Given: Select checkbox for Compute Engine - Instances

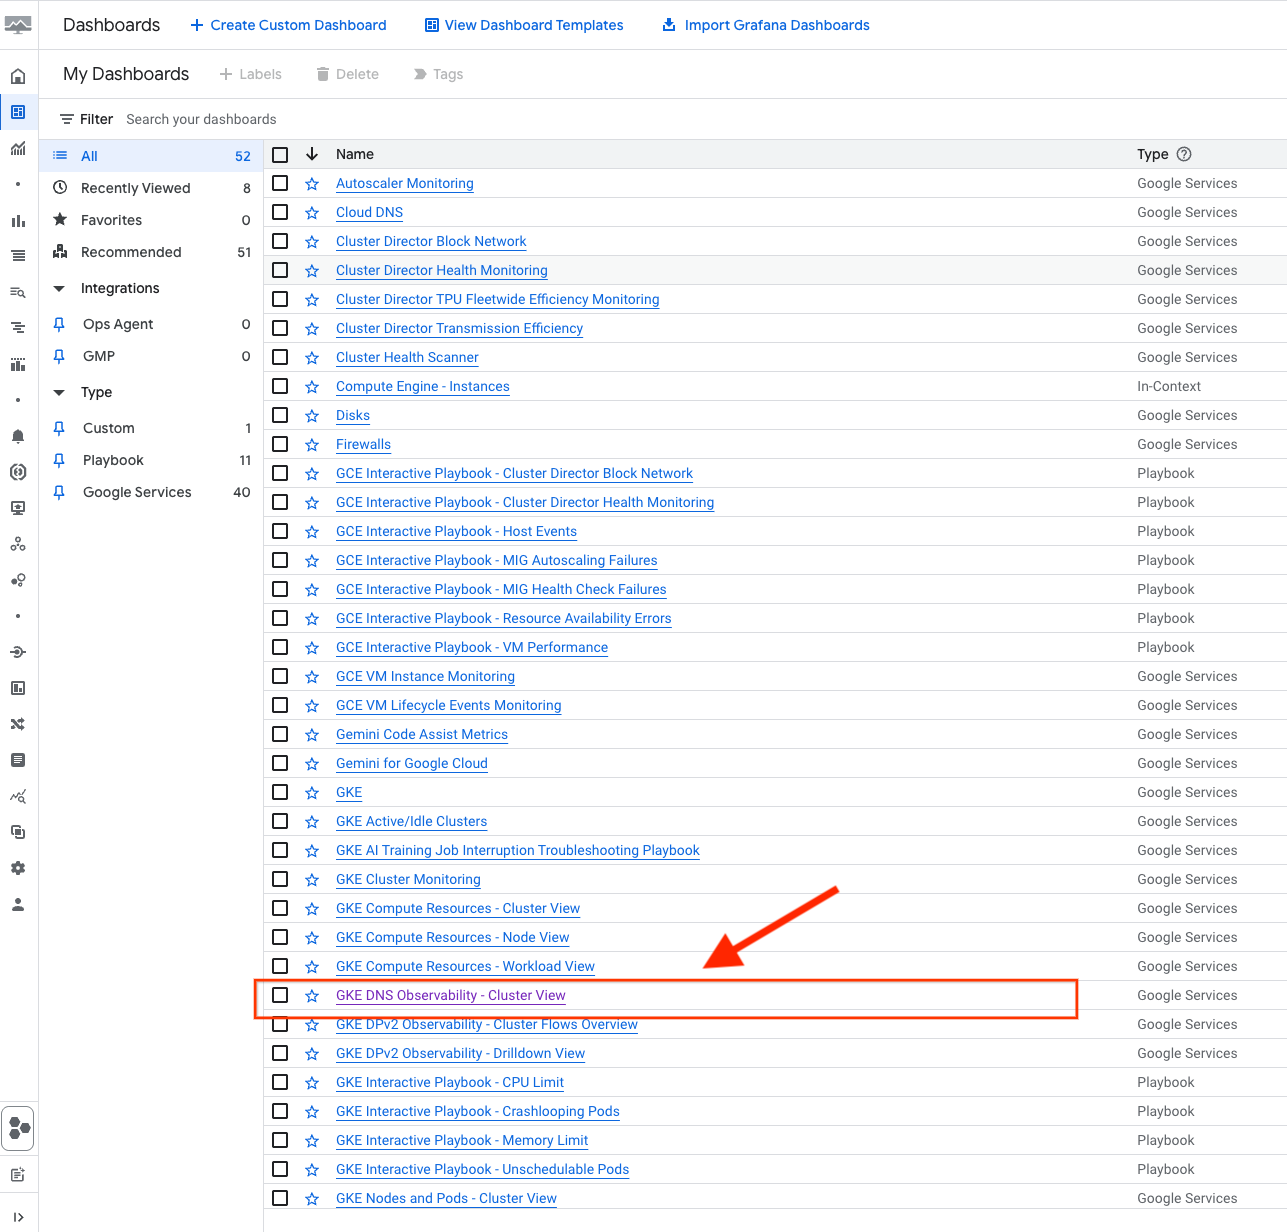Looking at the screenshot, I should (x=280, y=386).
